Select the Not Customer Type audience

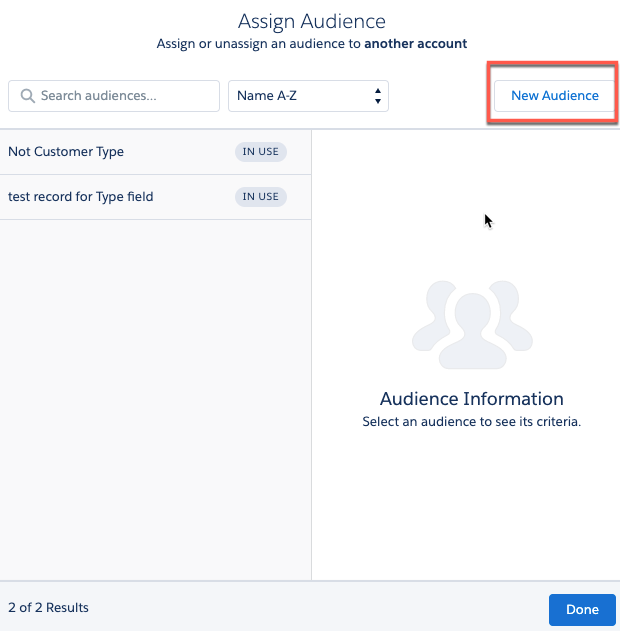(x=66, y=152)
